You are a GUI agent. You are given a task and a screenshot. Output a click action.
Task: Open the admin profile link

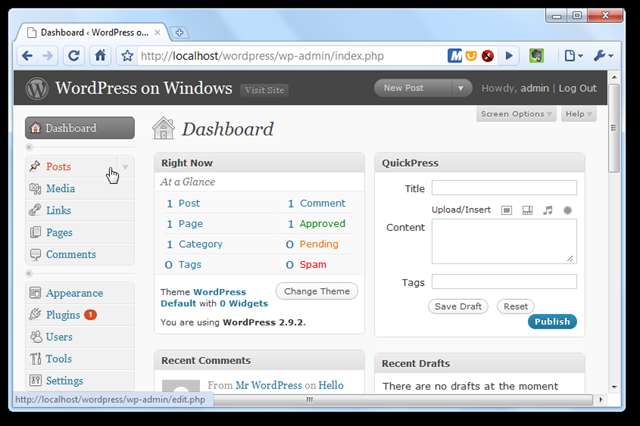click(535, 88)
